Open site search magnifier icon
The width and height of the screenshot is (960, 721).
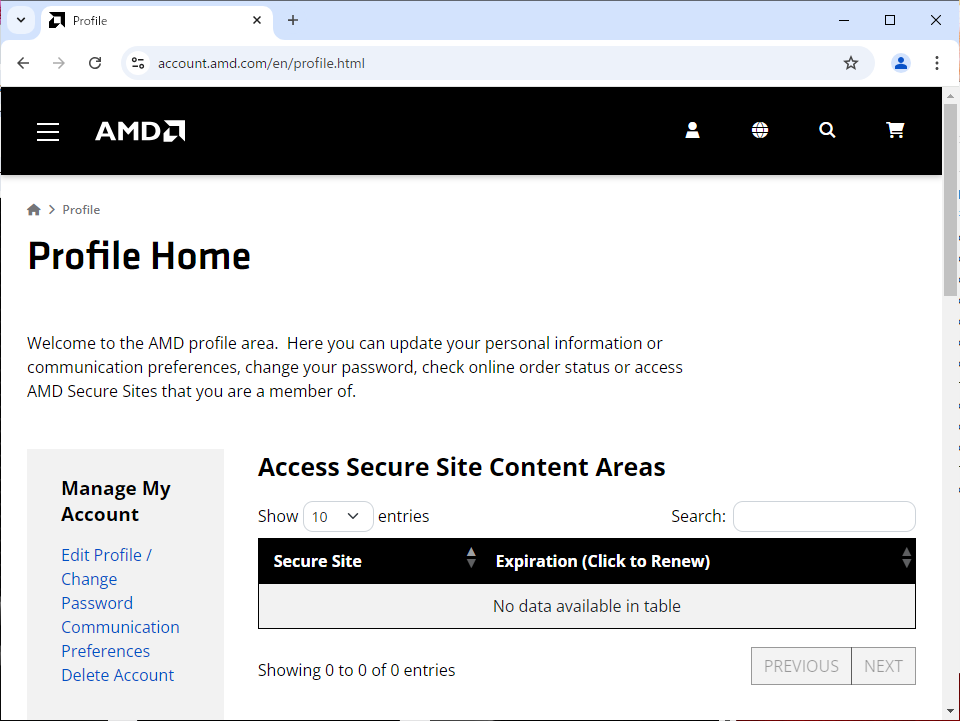pos(827,130)
